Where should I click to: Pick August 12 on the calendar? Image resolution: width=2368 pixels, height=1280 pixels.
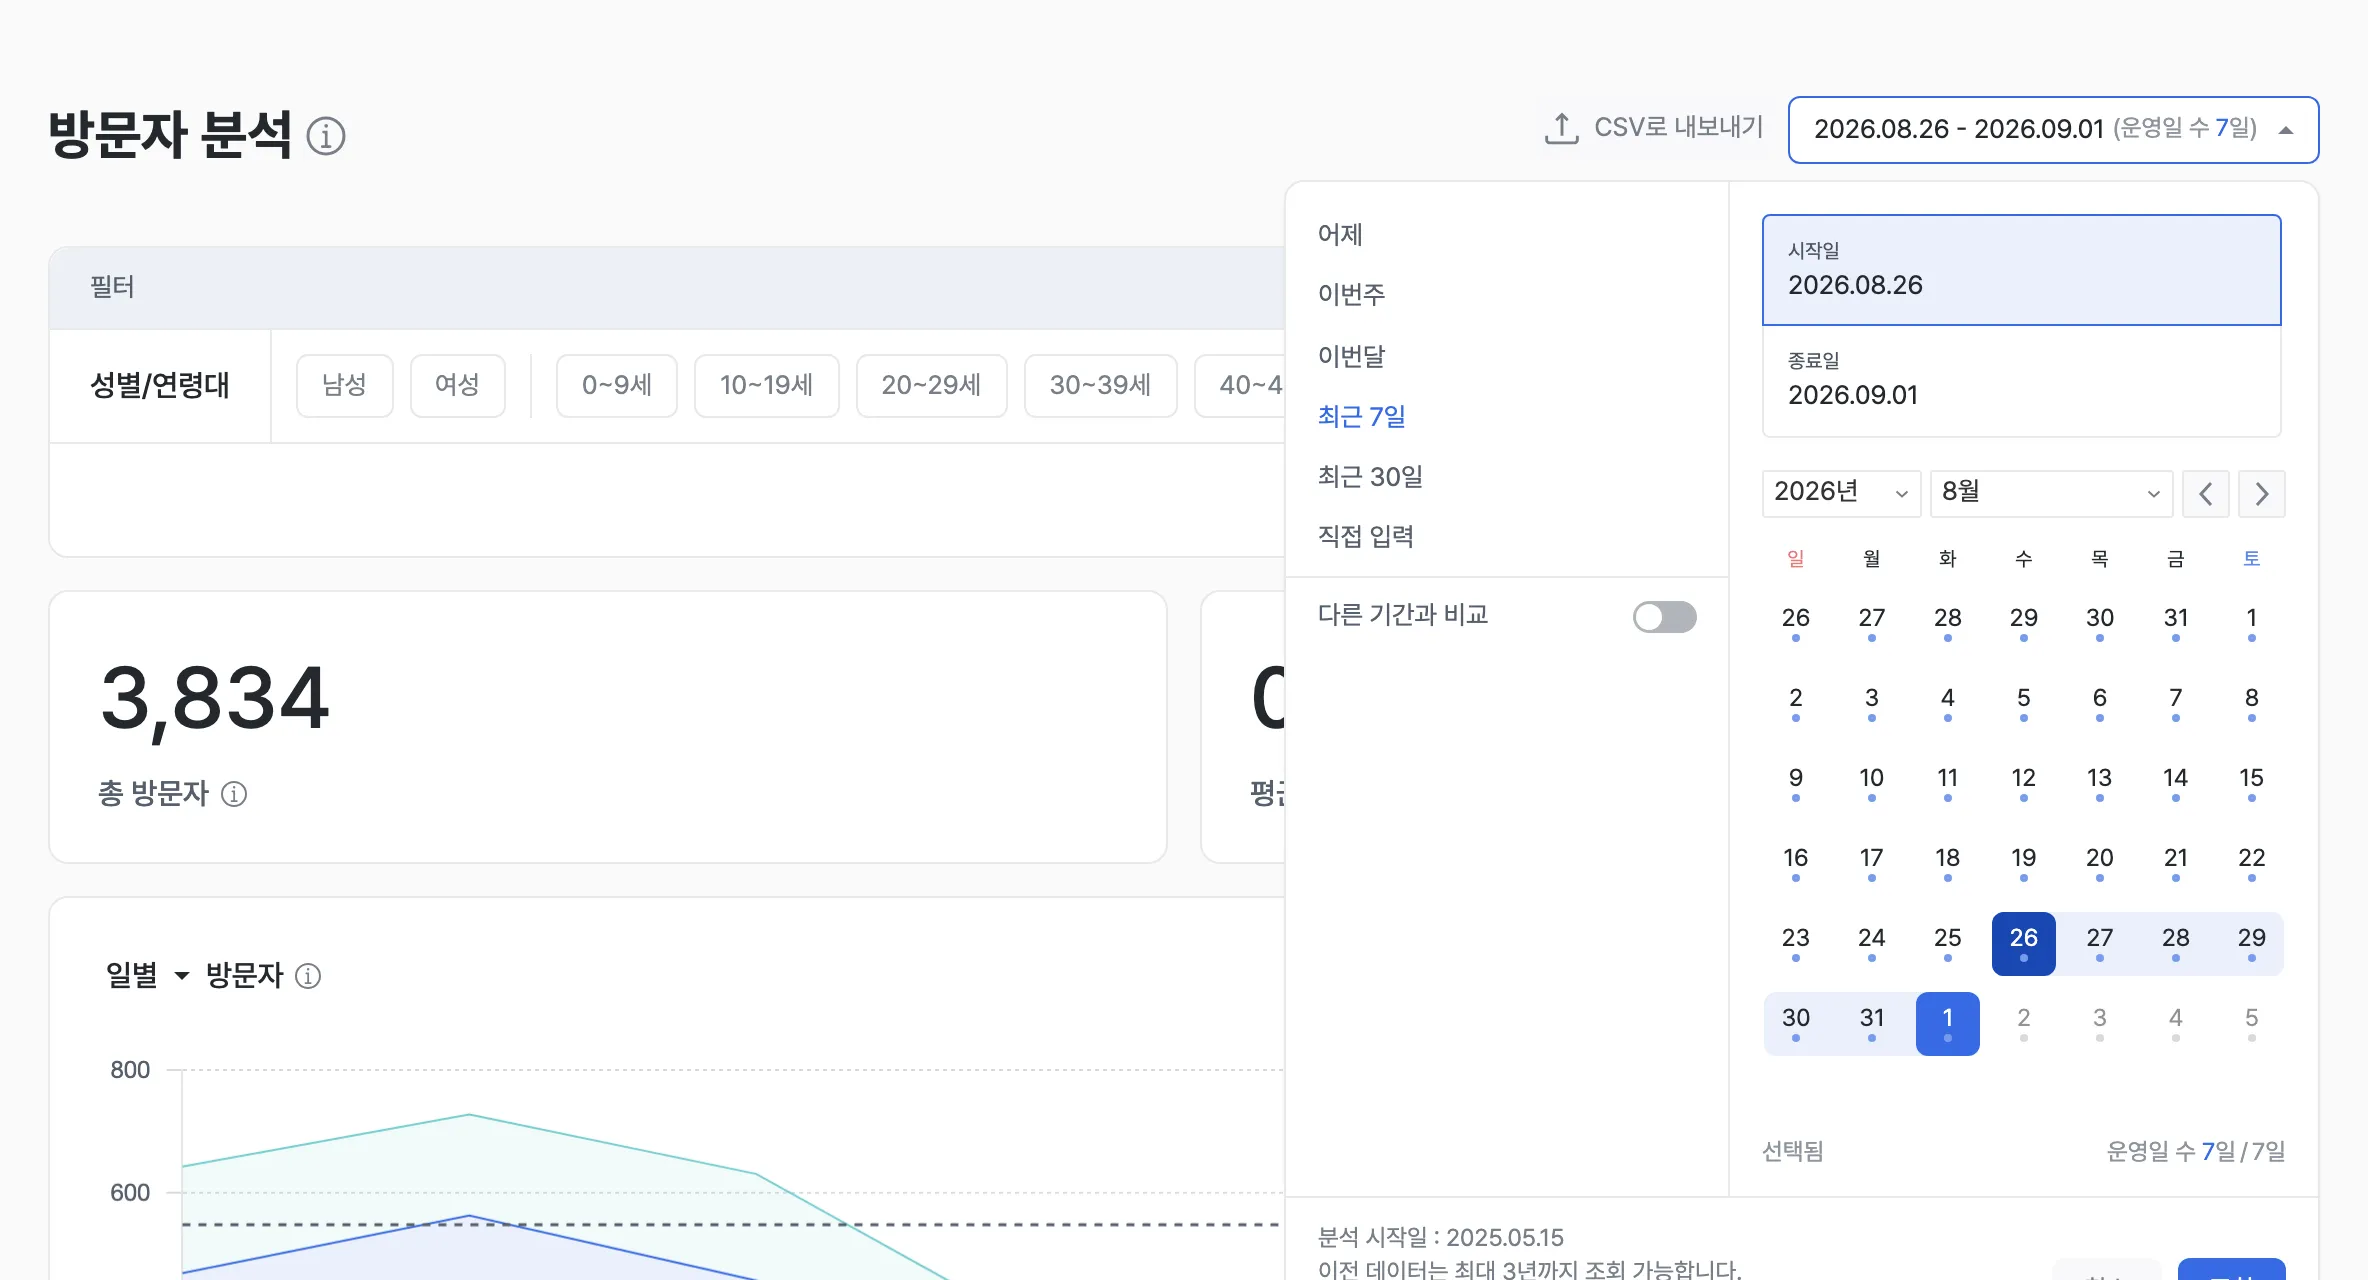(2023, 783)
